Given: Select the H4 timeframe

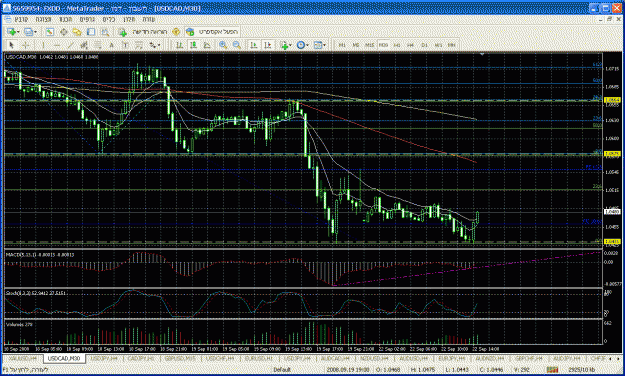Looking at the screenshot, I should 411,45.
